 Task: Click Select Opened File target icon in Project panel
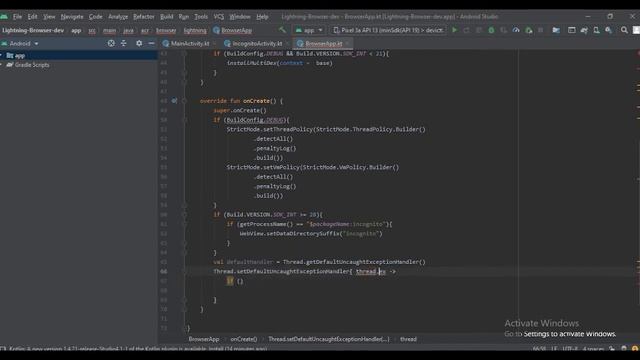111,43
